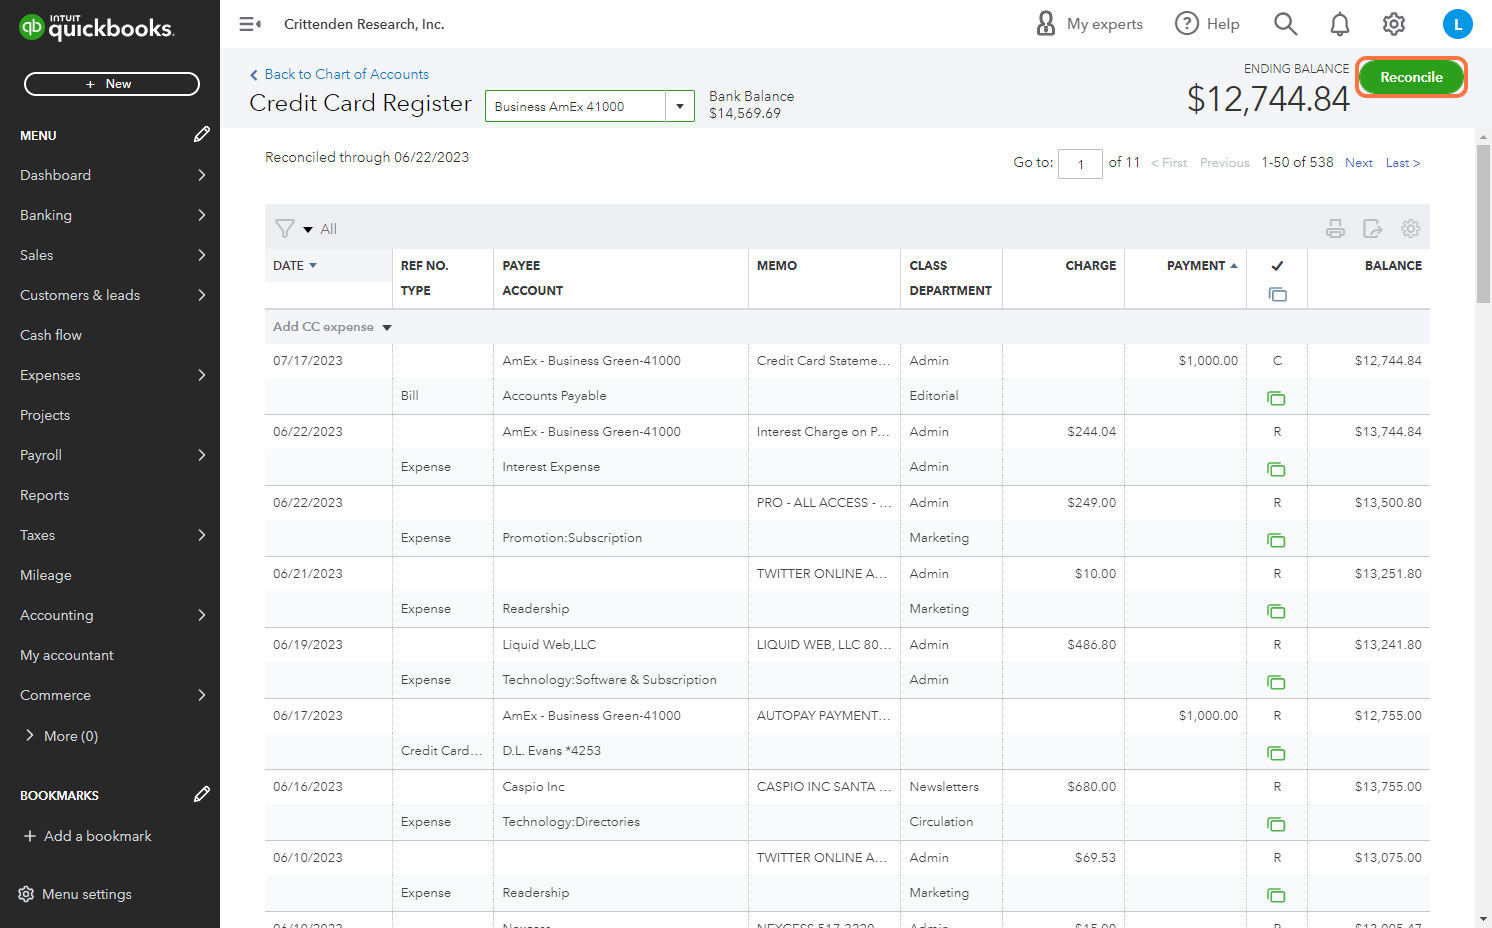Click the + New button
This screenshot has width=1492, height=928.
click(112, 84)
